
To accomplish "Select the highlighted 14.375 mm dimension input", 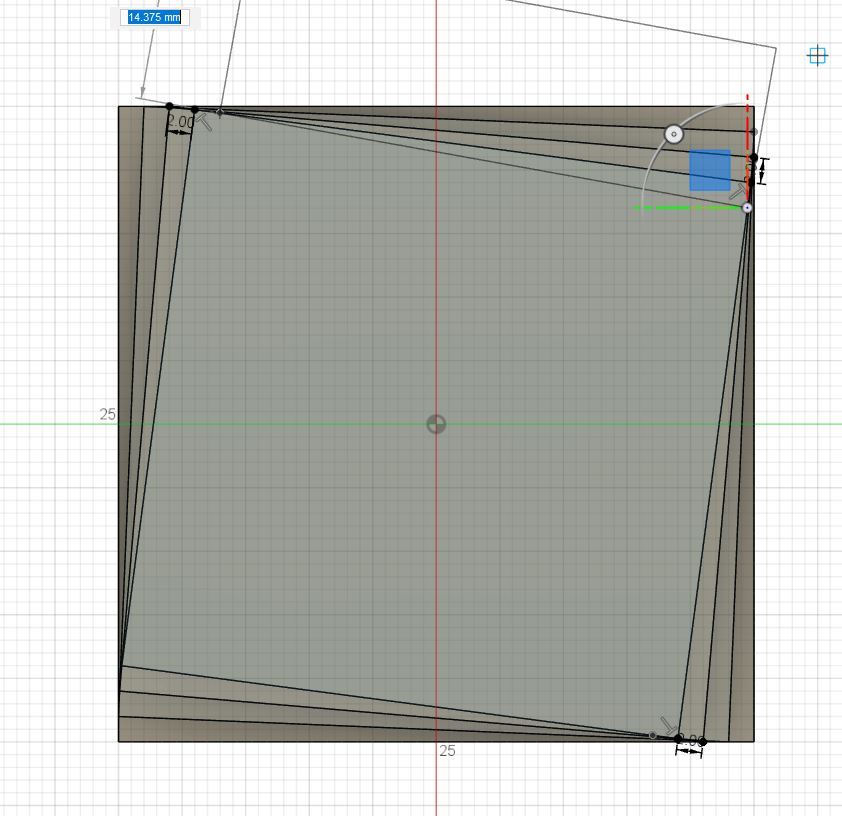I will [154, 17].
